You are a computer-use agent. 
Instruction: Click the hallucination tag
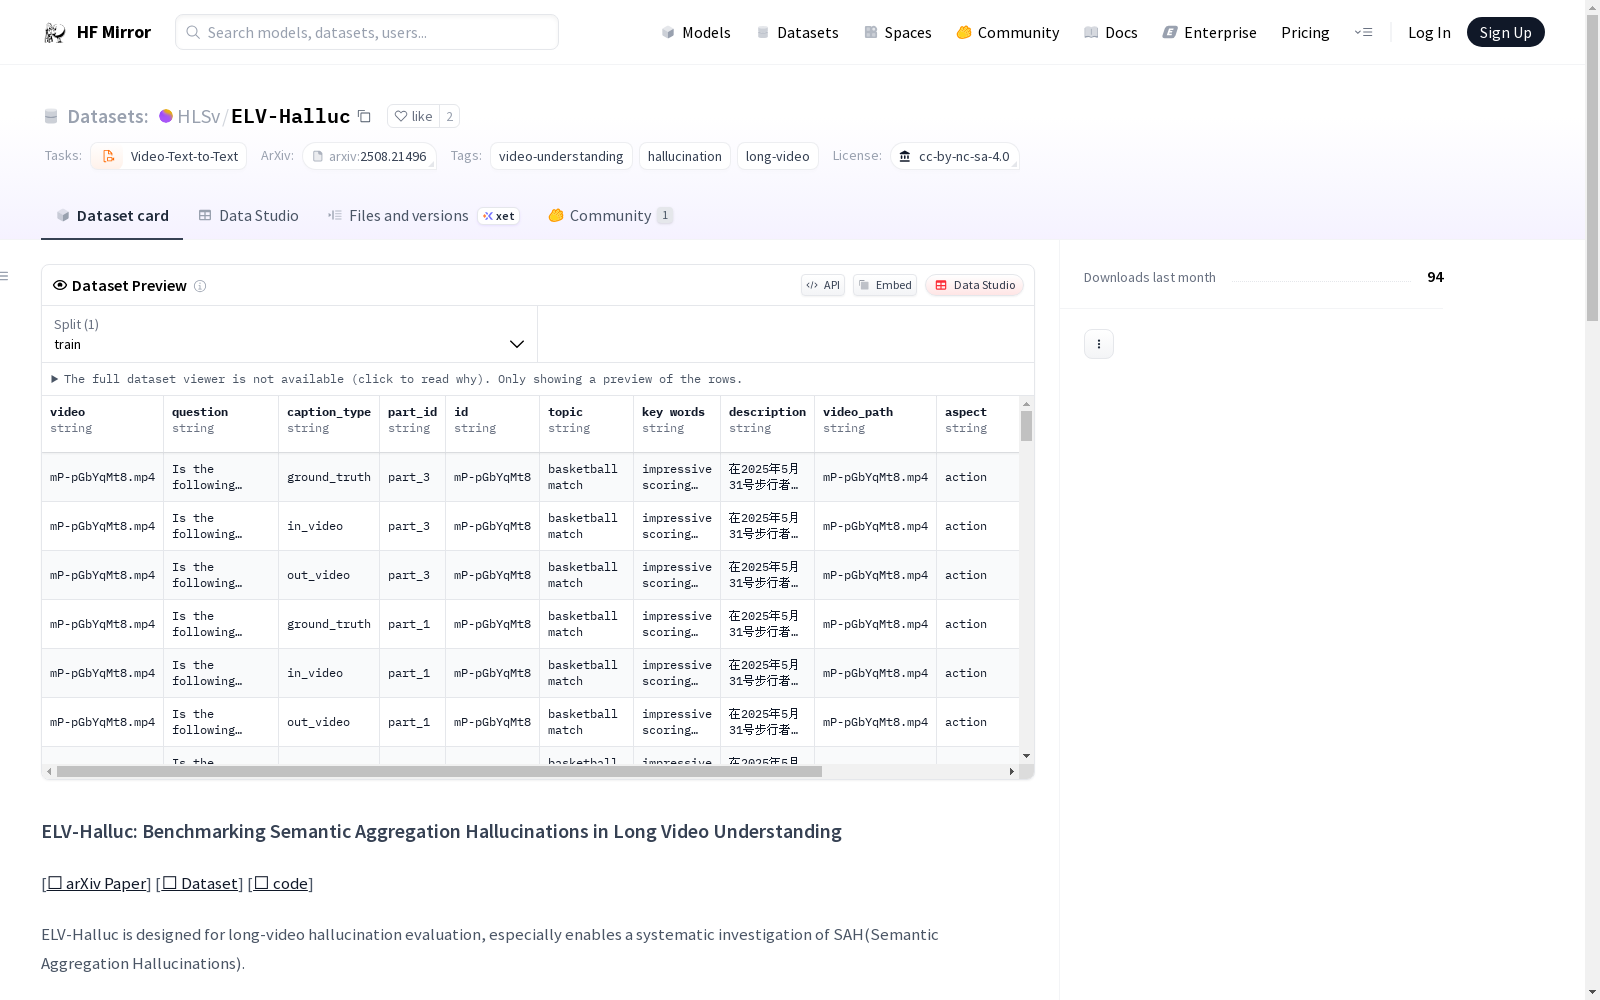pos(685,156)
